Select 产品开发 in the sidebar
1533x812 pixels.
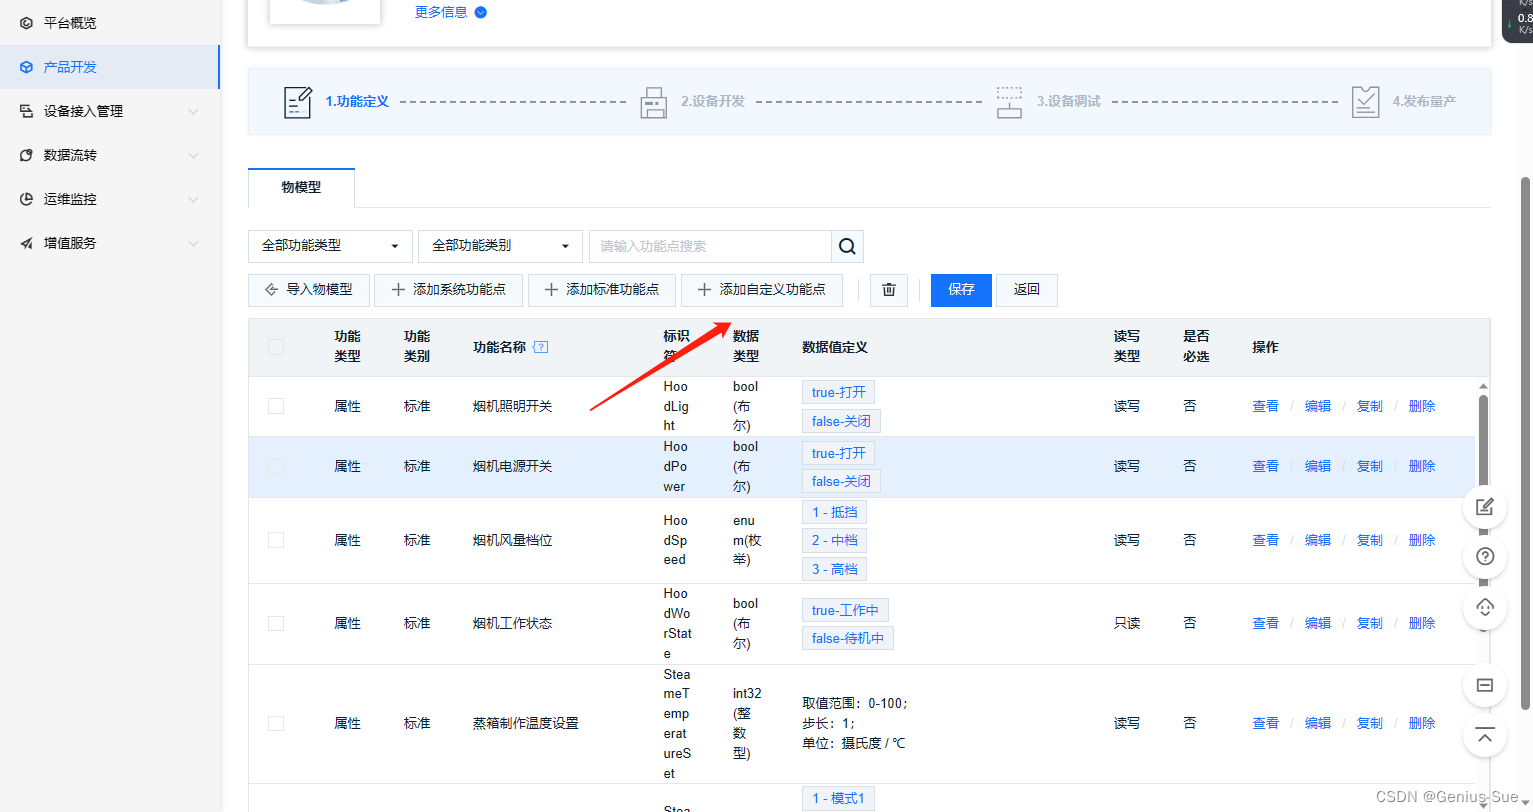click(110, 67)
